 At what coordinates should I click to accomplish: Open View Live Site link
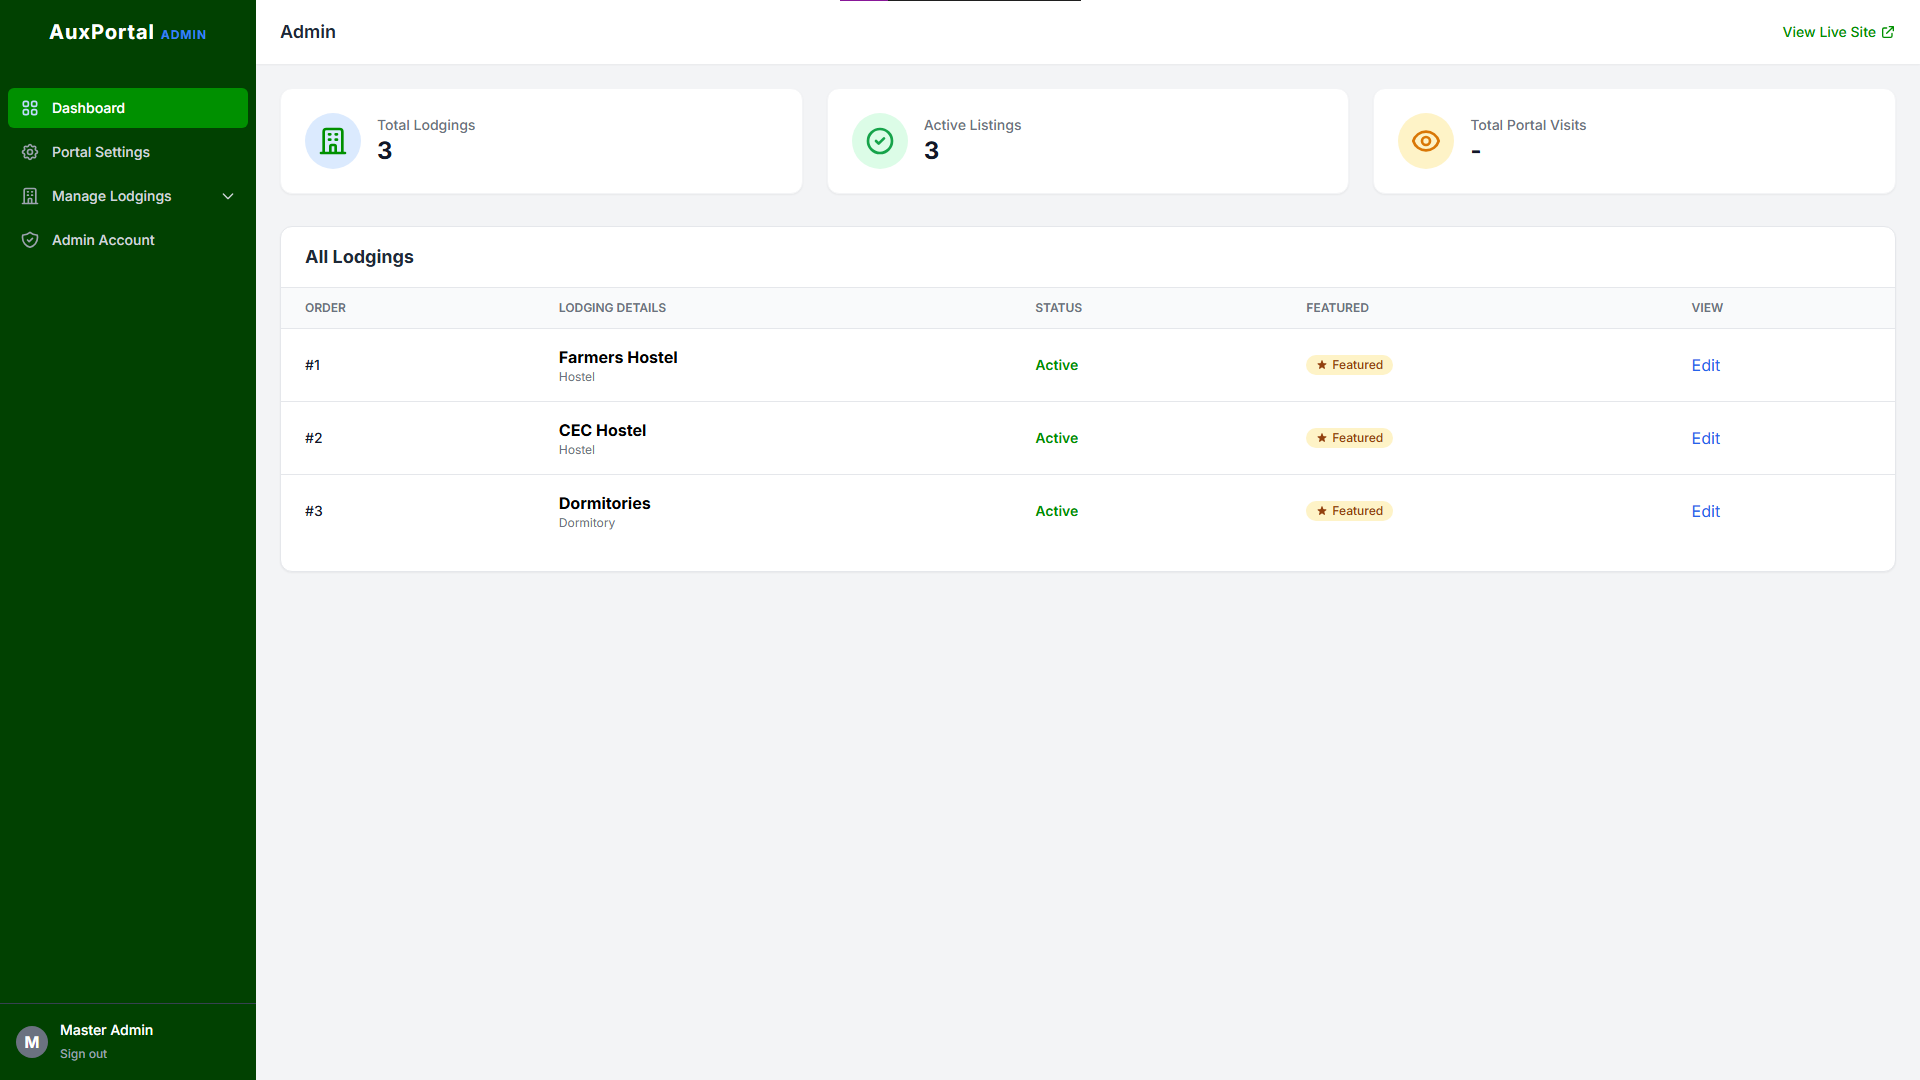click(x=1838, y=32)
